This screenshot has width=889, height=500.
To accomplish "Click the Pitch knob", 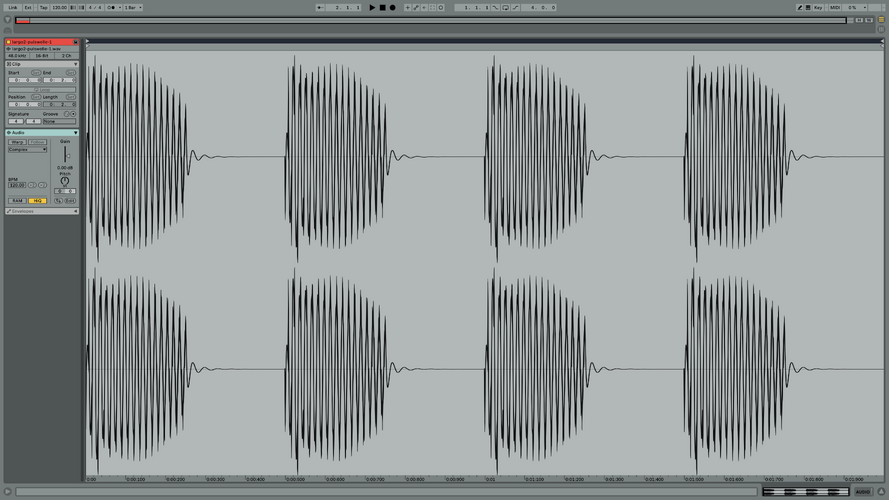I will pos(65,181).
